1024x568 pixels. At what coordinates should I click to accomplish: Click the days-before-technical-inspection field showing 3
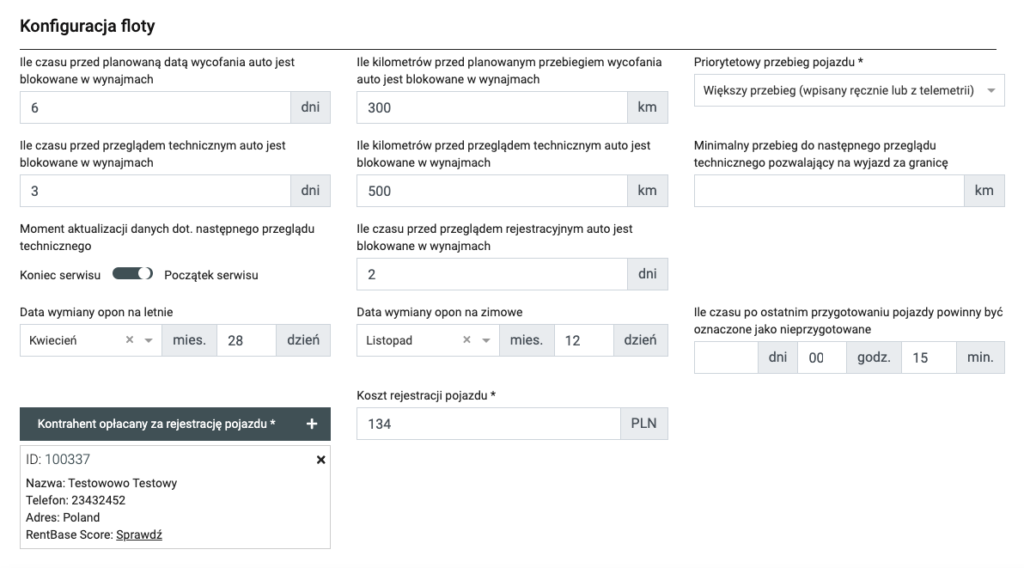point(155,190)
